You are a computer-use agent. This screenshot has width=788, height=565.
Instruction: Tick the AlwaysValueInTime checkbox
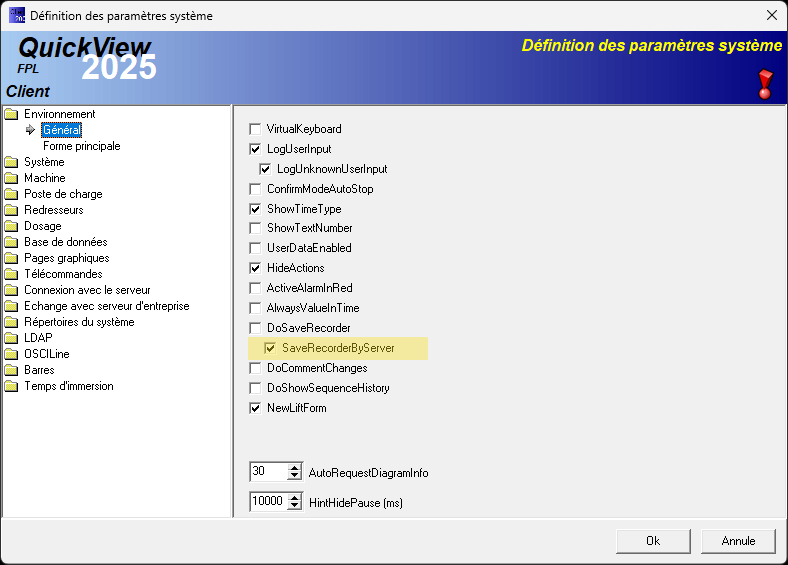tap(255, 308)
